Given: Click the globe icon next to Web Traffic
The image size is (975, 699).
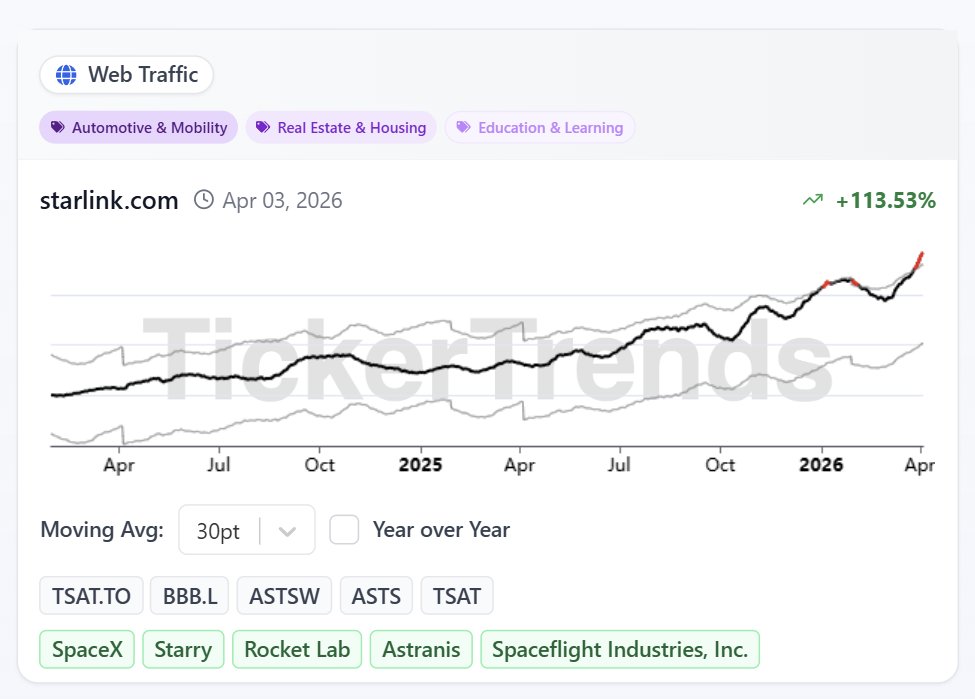Looking at the screenshot, I should [x=66, y=74].
